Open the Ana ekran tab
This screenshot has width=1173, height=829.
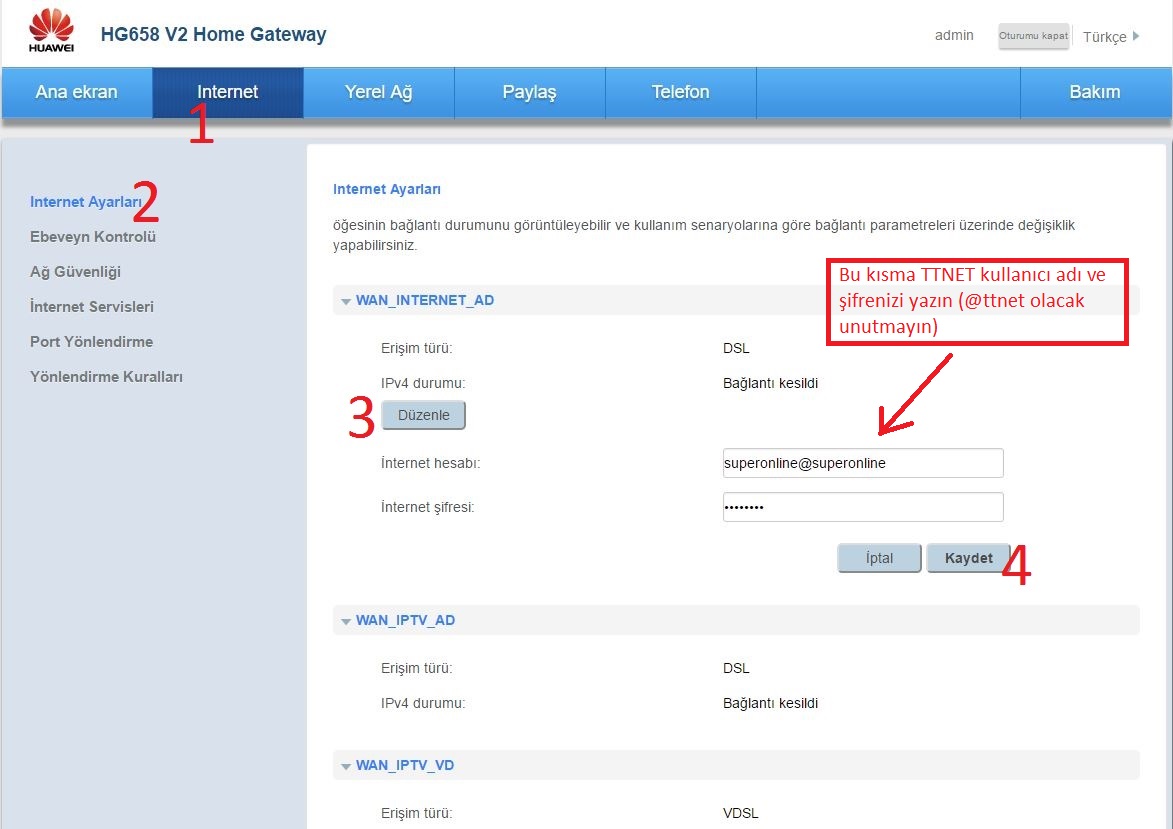point(77,92)
